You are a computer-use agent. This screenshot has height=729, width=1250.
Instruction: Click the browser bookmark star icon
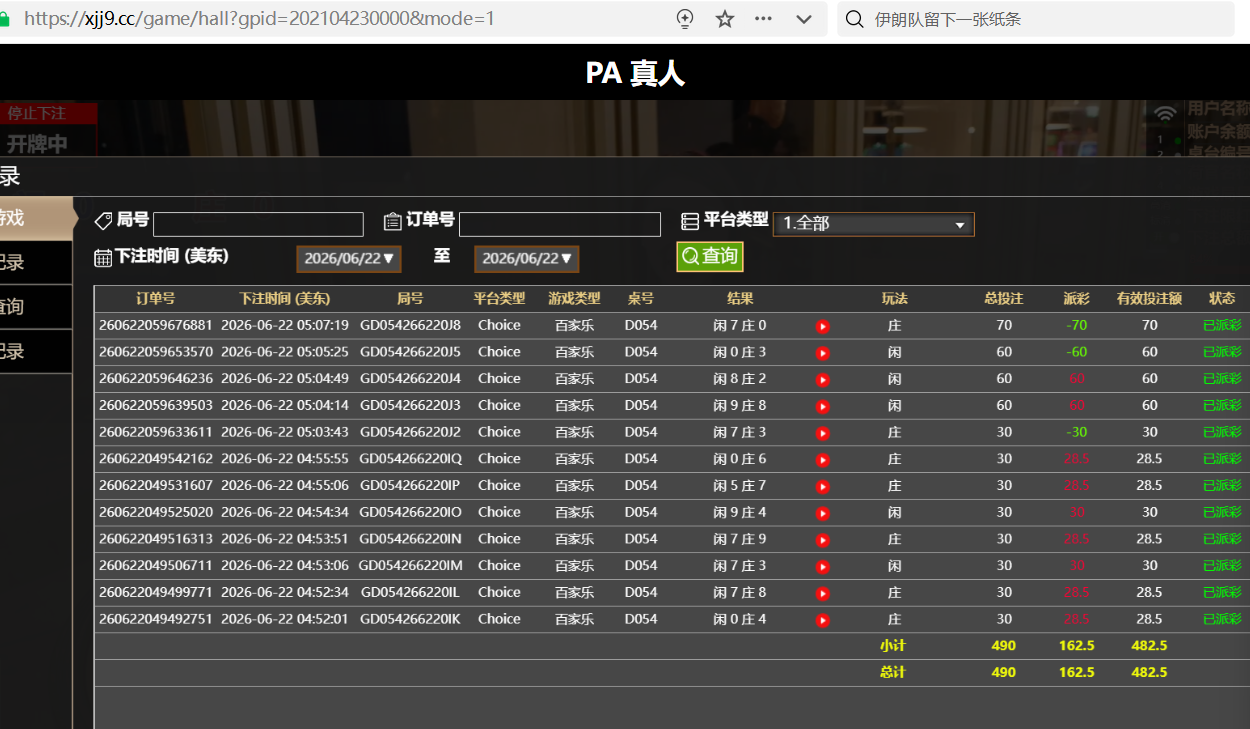tap(725, 19)
